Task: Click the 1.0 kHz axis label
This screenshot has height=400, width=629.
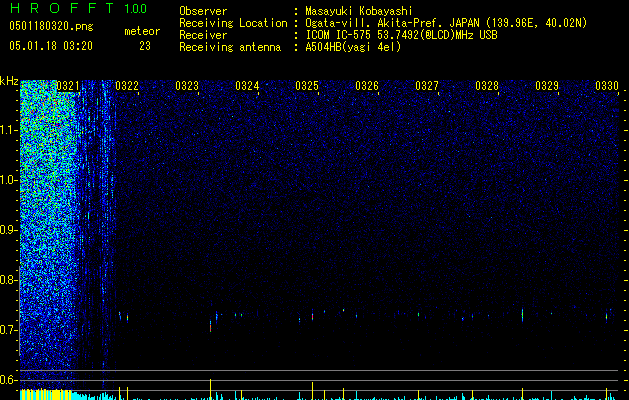Action: click(9, 180)
